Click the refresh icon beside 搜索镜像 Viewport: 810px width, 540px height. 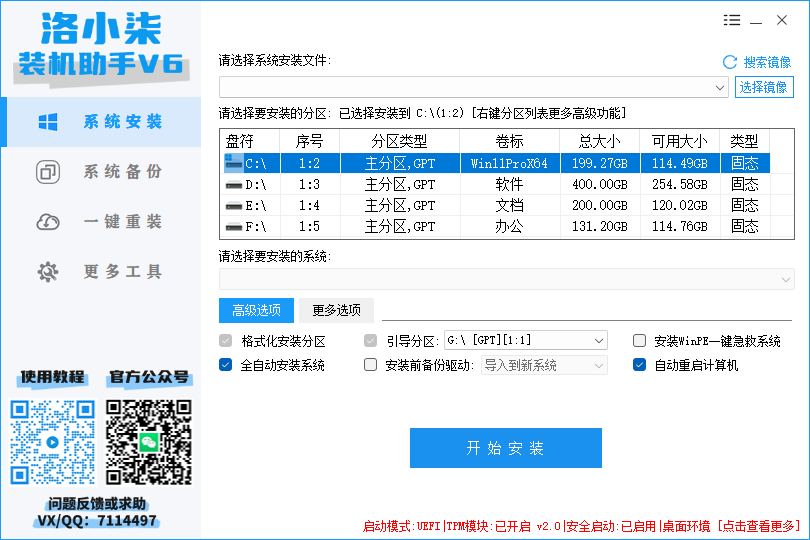click(729, 62)
